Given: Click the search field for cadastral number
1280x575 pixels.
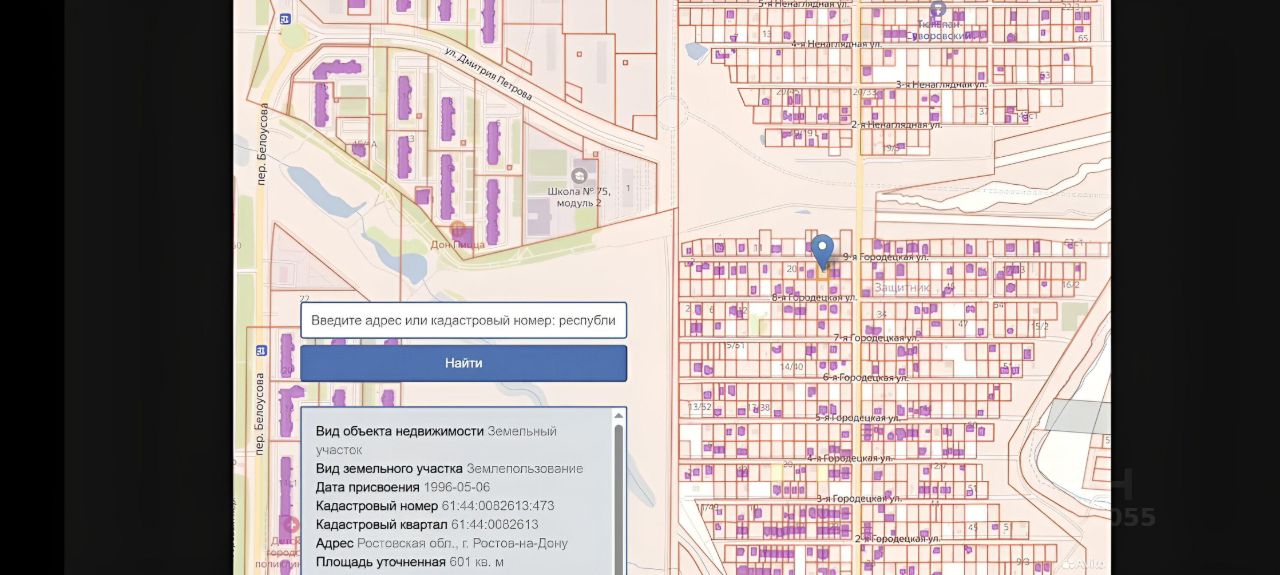Looking at the screenshot, I should [x=464, y=320].
